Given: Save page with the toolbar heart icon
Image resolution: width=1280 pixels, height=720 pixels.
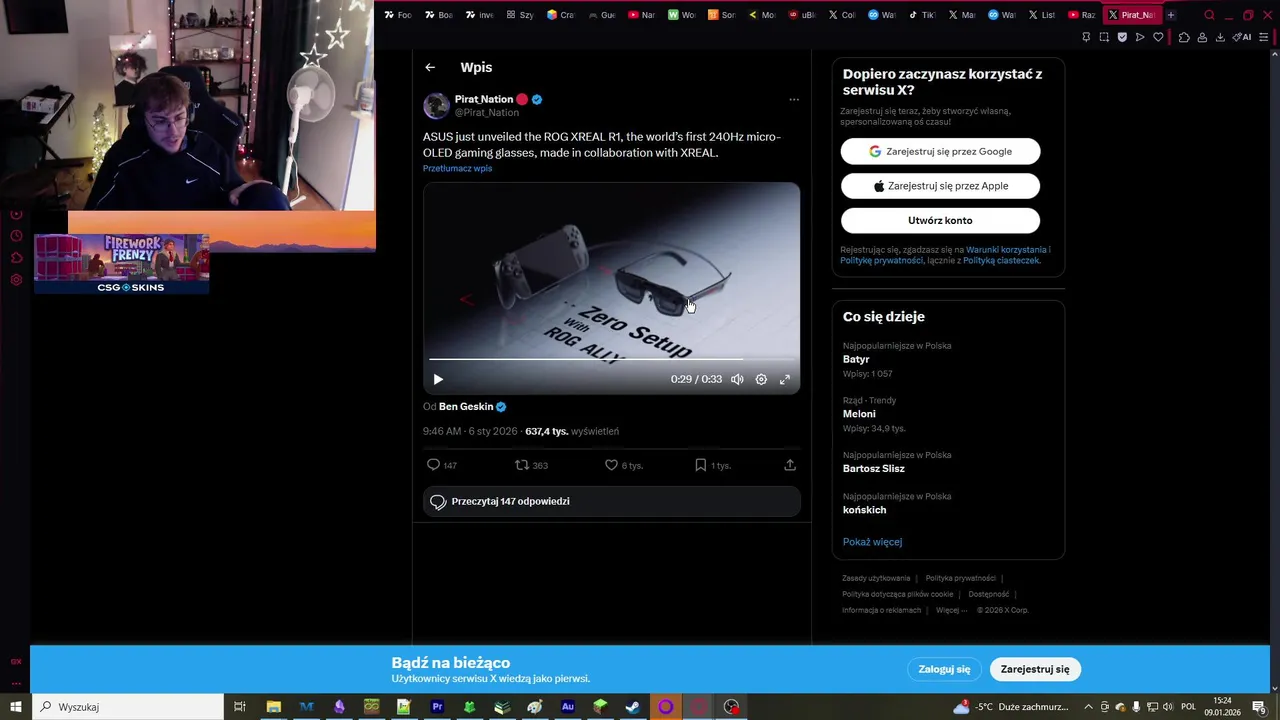Looking at the screenshot, I should [1158, 37].
